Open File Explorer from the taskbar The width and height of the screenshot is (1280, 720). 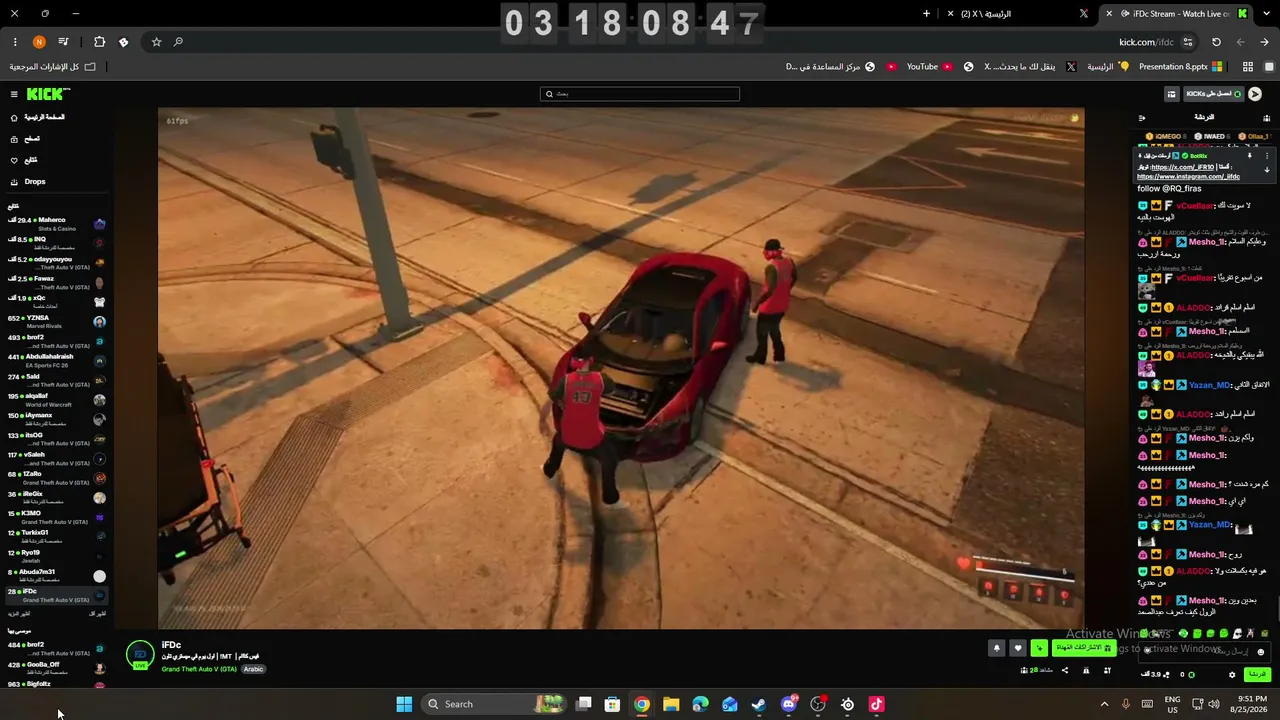[671, 704]
